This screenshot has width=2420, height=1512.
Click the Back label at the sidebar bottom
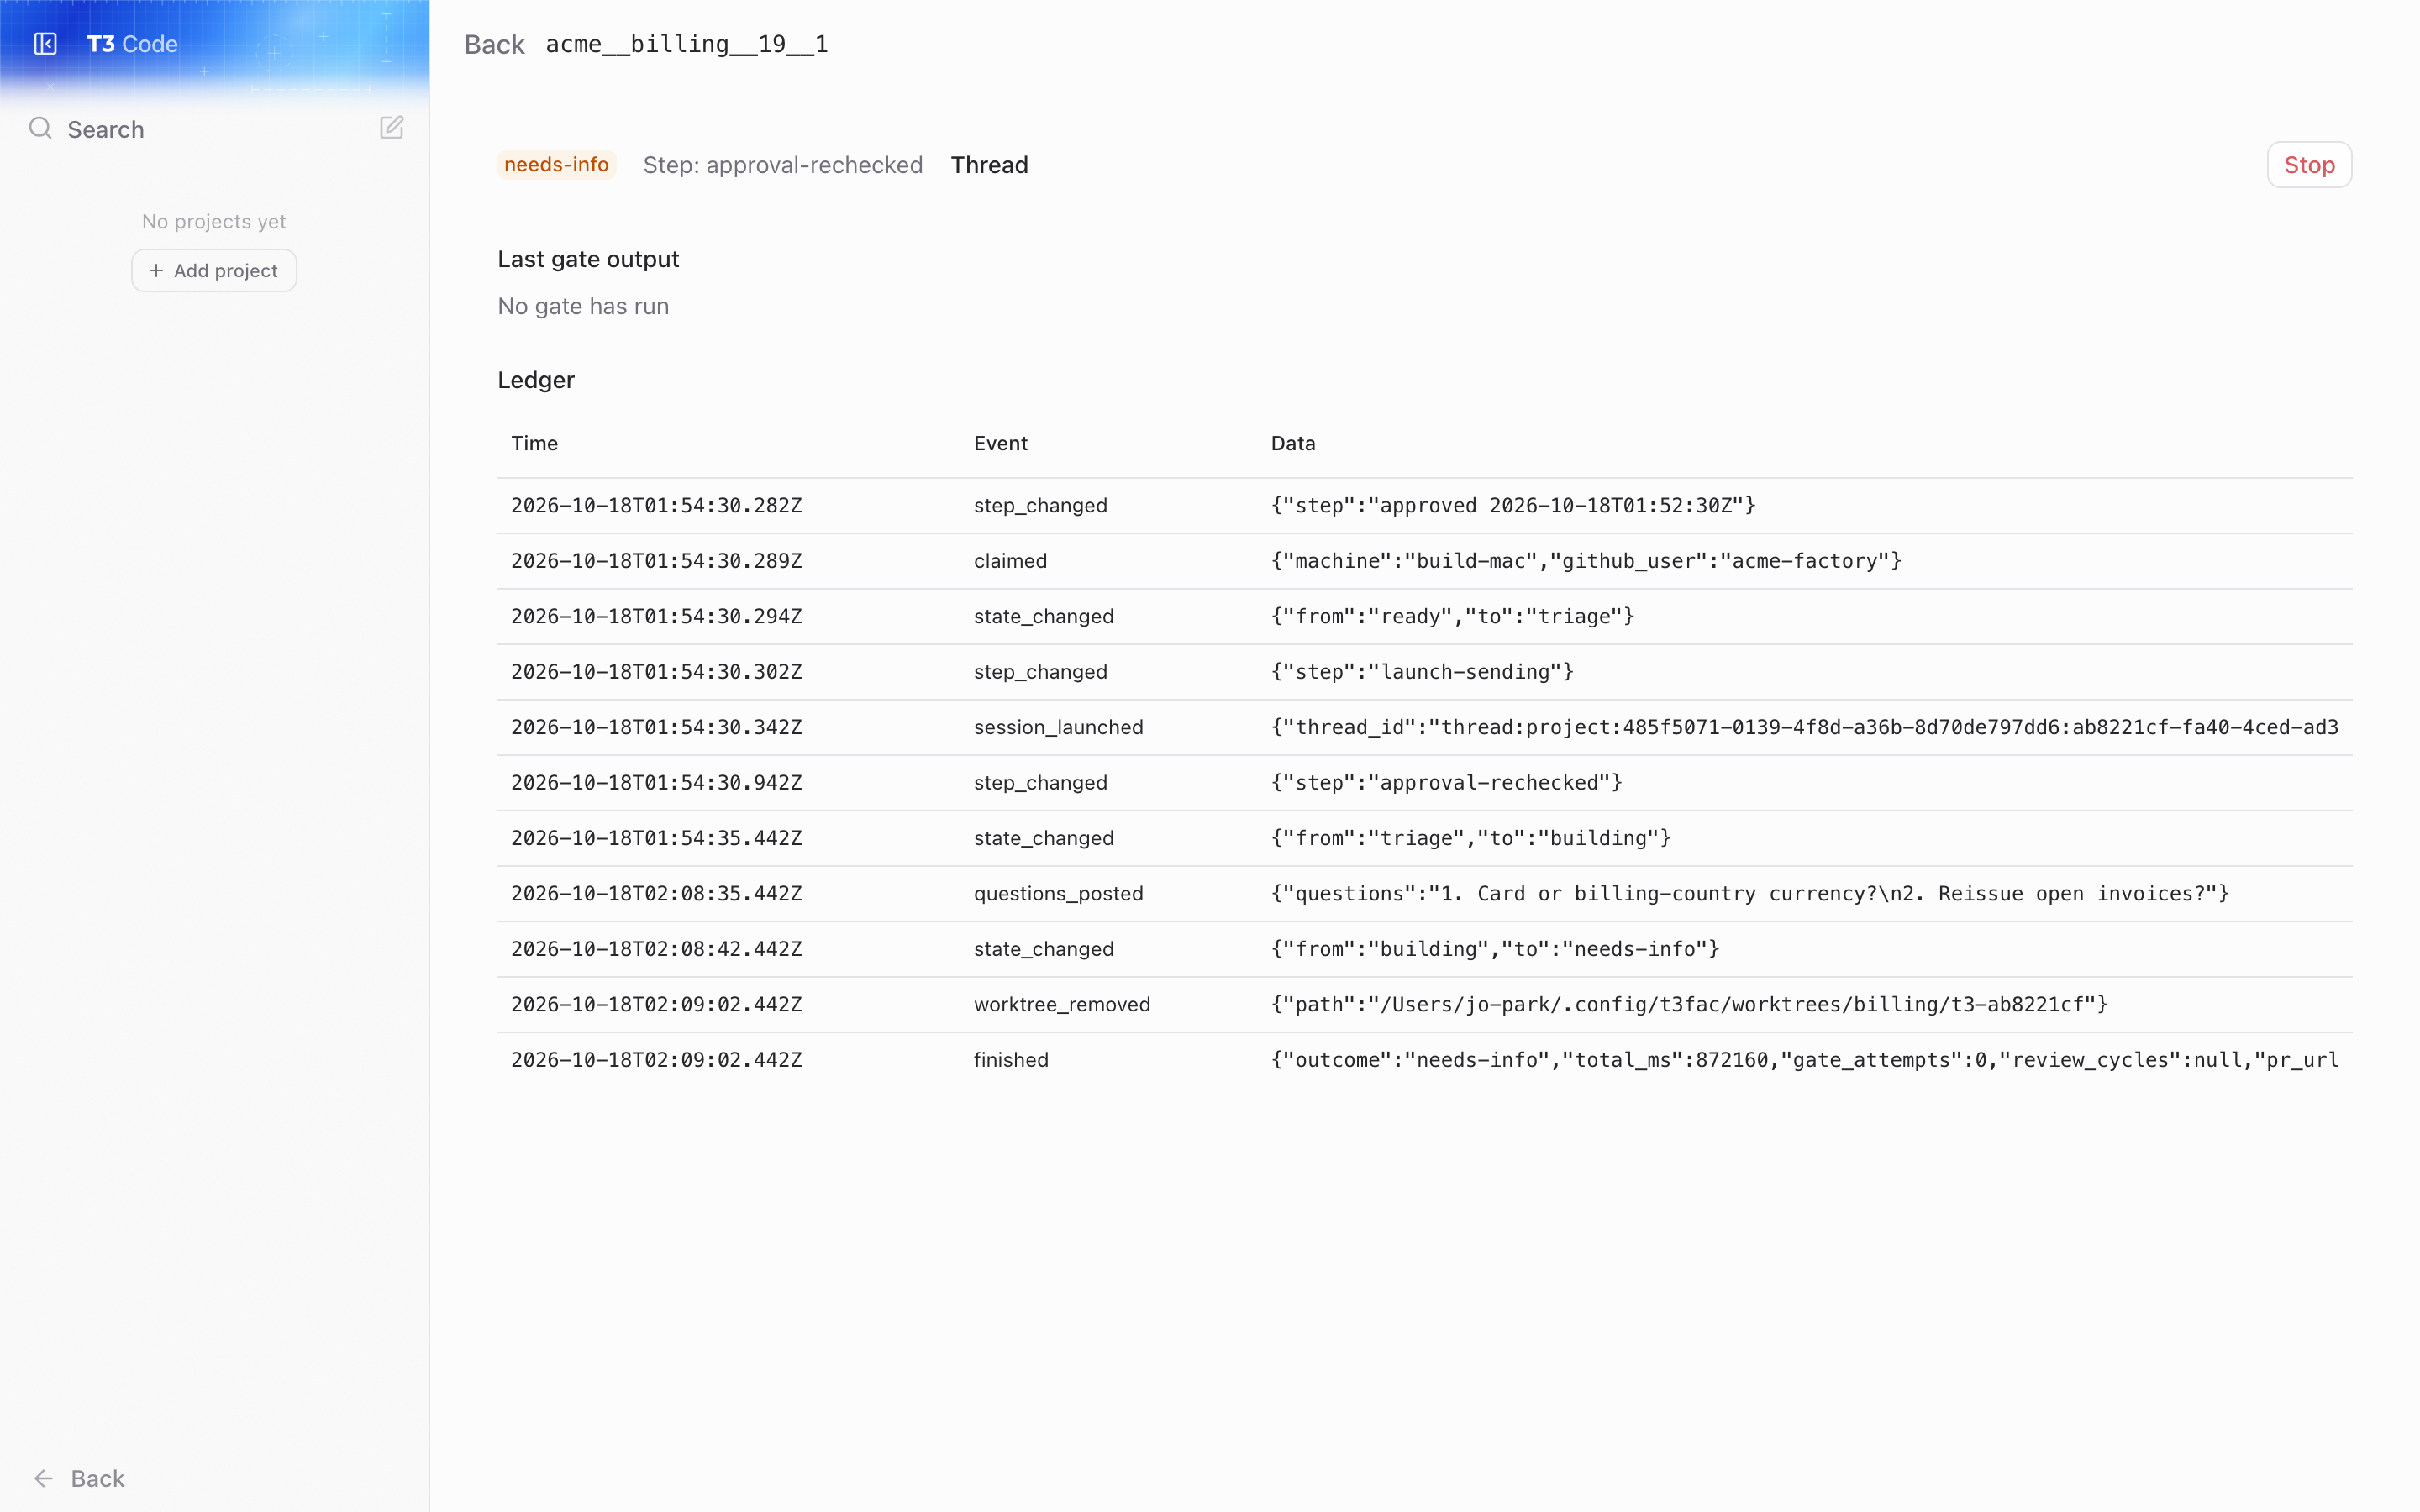coord(98,1478)
